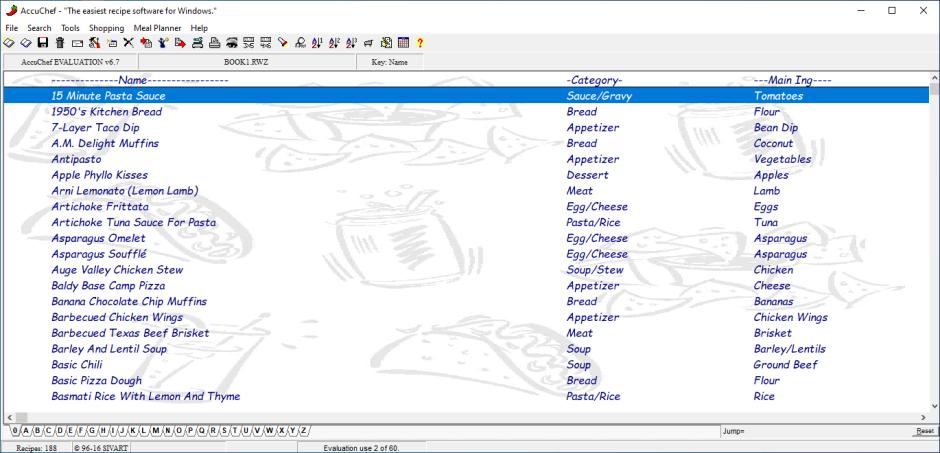Open the Help menu
940x453 pixels.
pos(199,28)
